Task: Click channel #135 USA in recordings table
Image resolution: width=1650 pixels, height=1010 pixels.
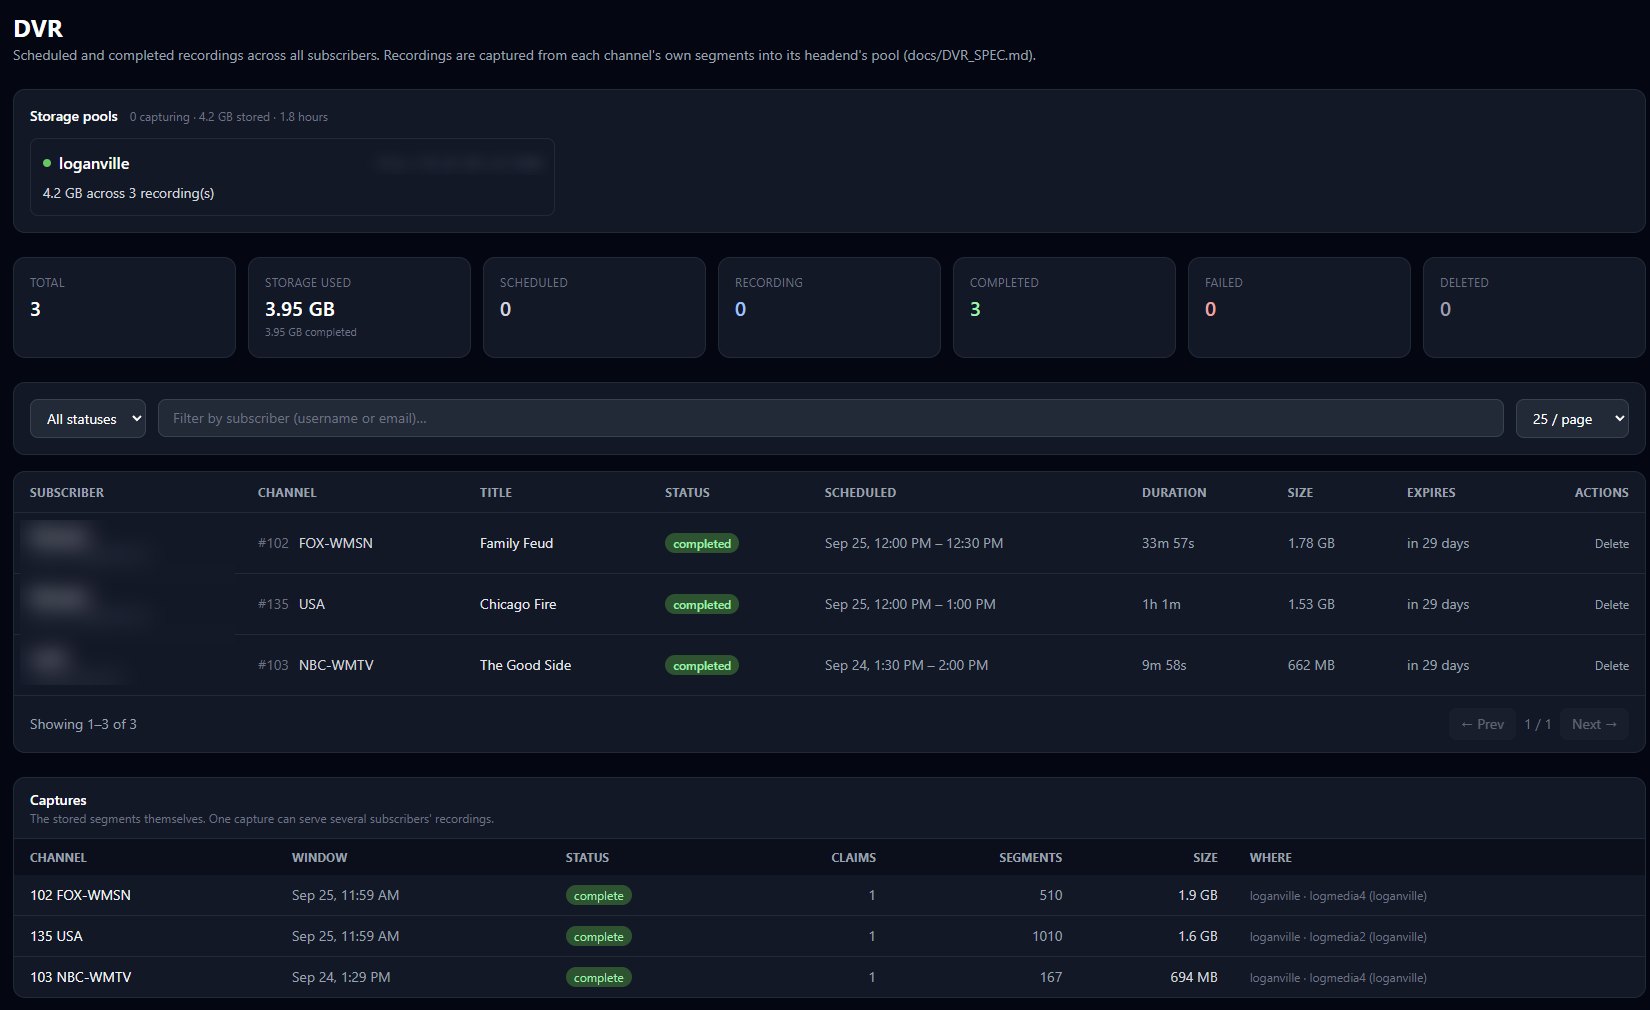Action: (x=291, y=604)
